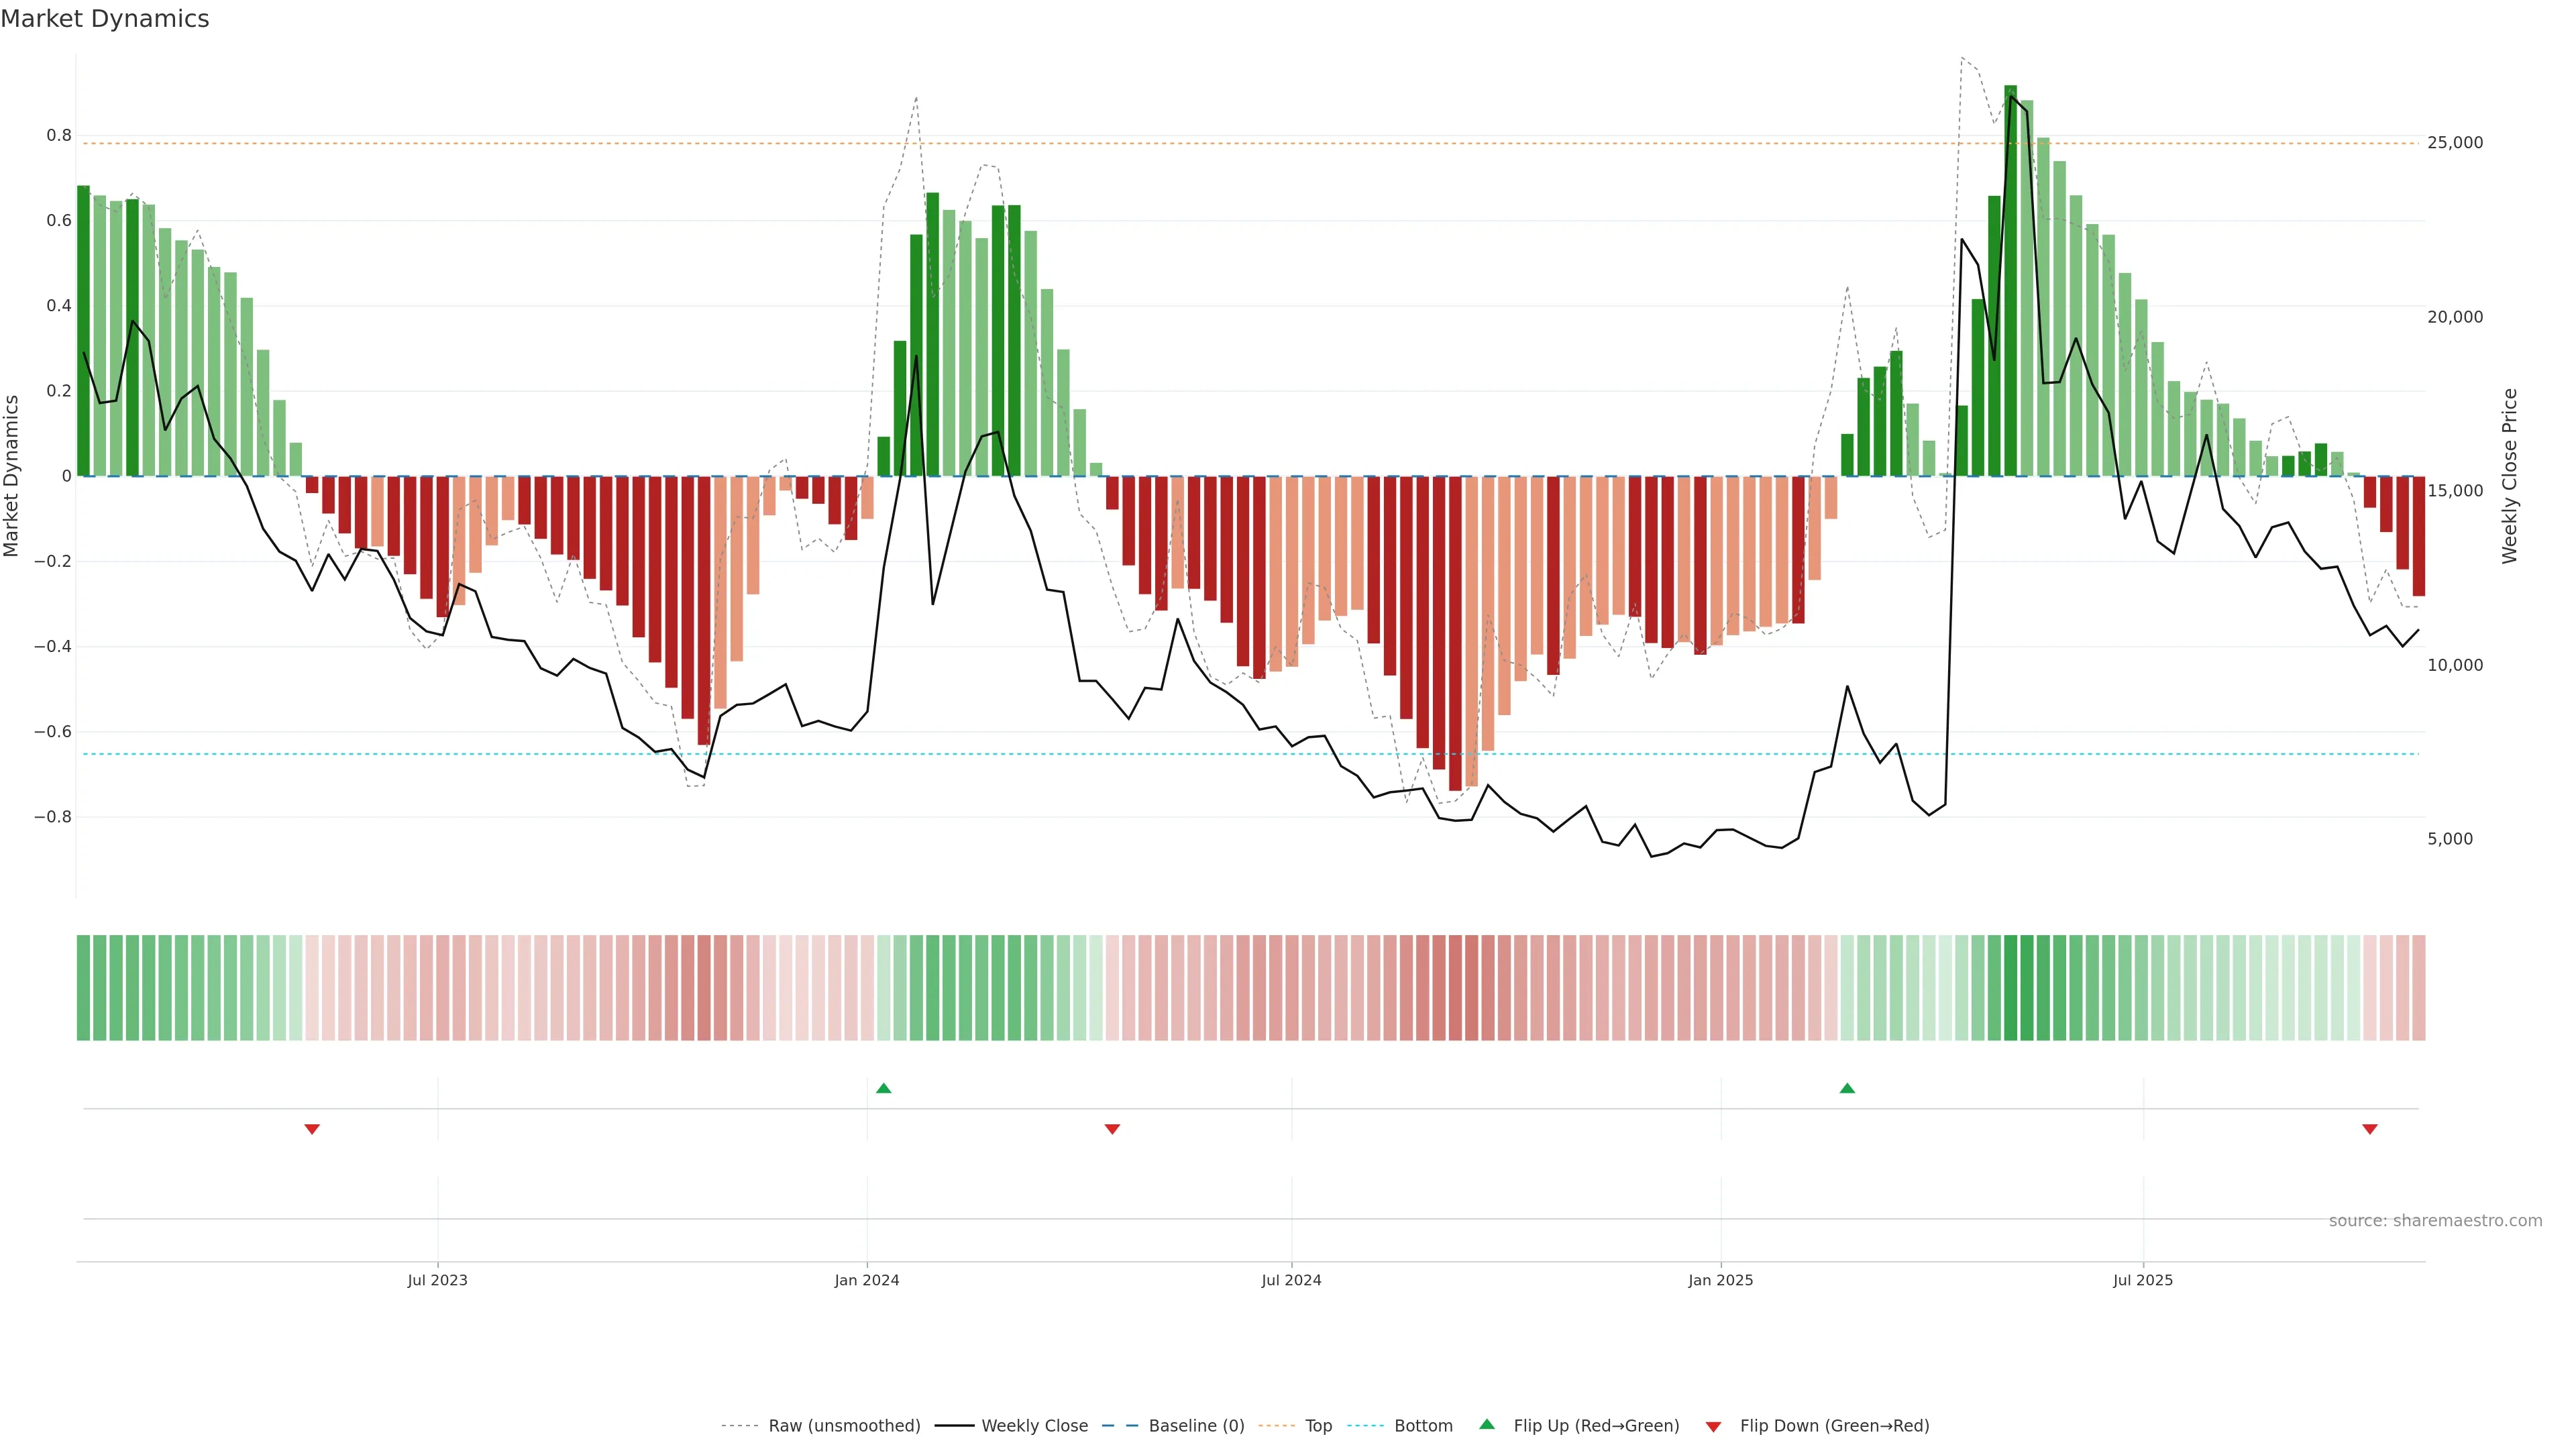Click the green Flip Up marker near Jan 2024
Image resolution: width=2576 pixels, height=1449 pixels.
(x=883, y=1088)
